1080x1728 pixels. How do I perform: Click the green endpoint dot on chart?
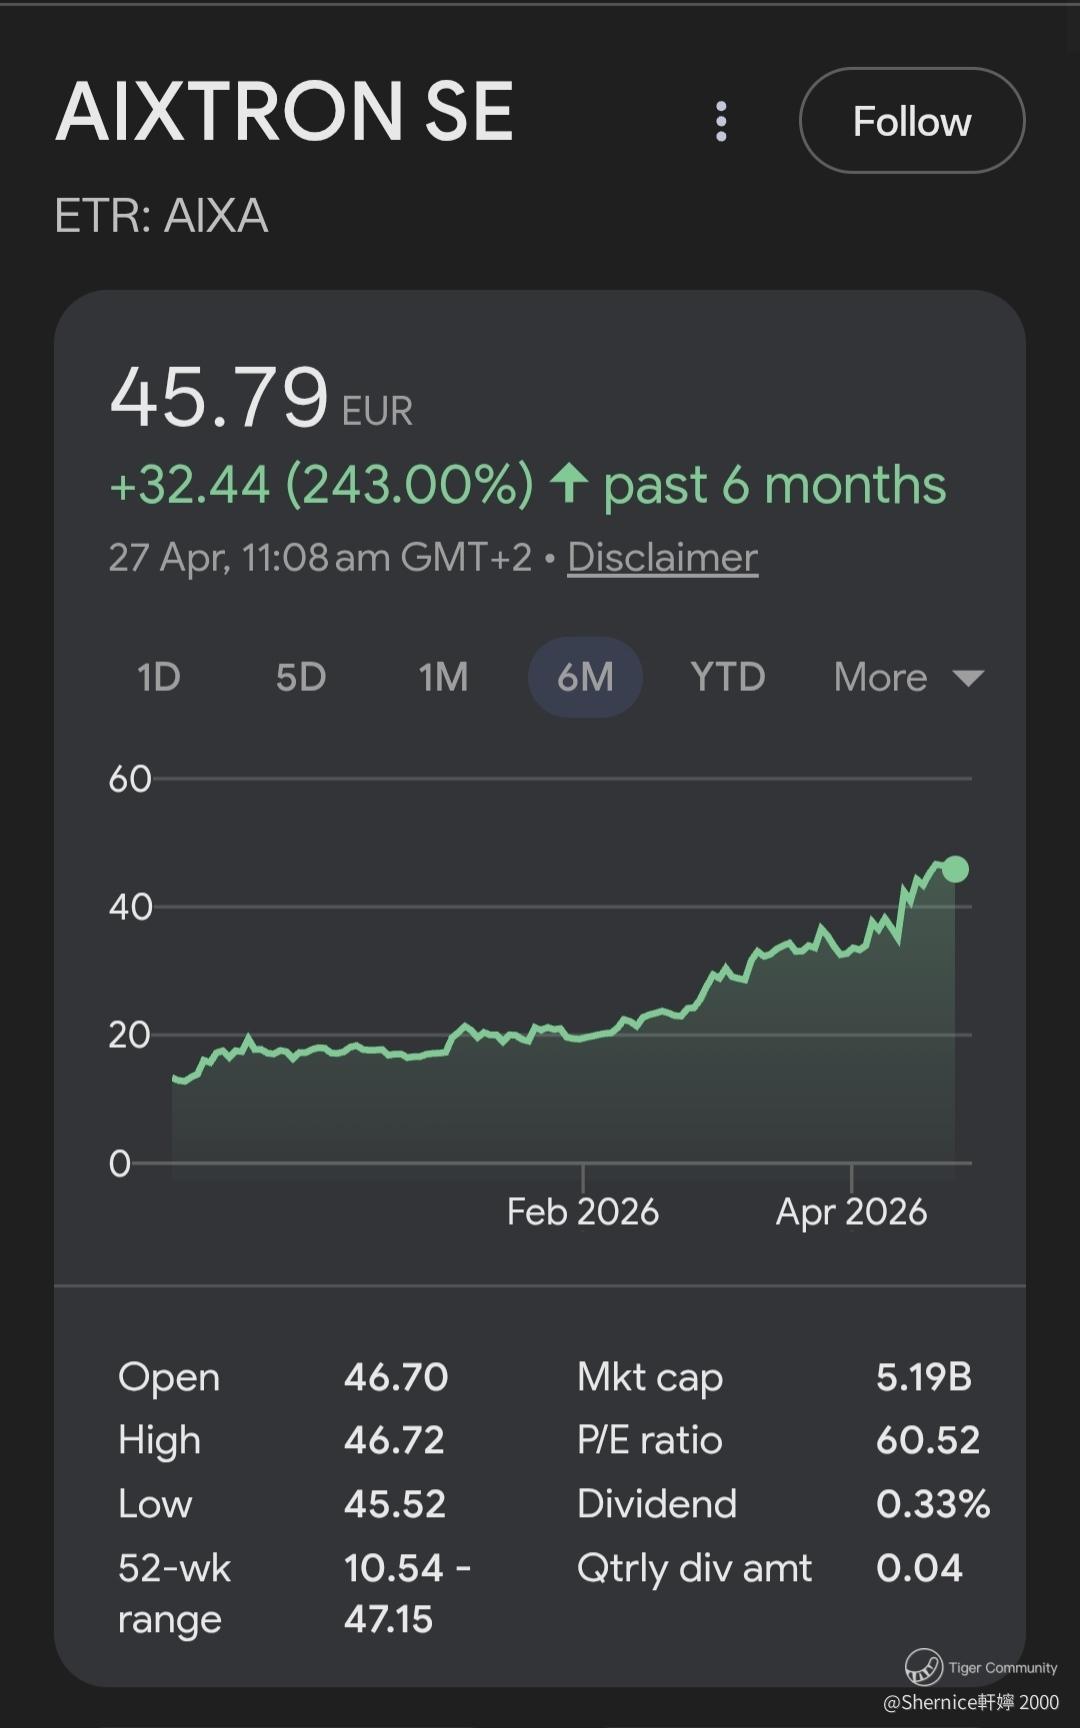(x=955, y=869)
